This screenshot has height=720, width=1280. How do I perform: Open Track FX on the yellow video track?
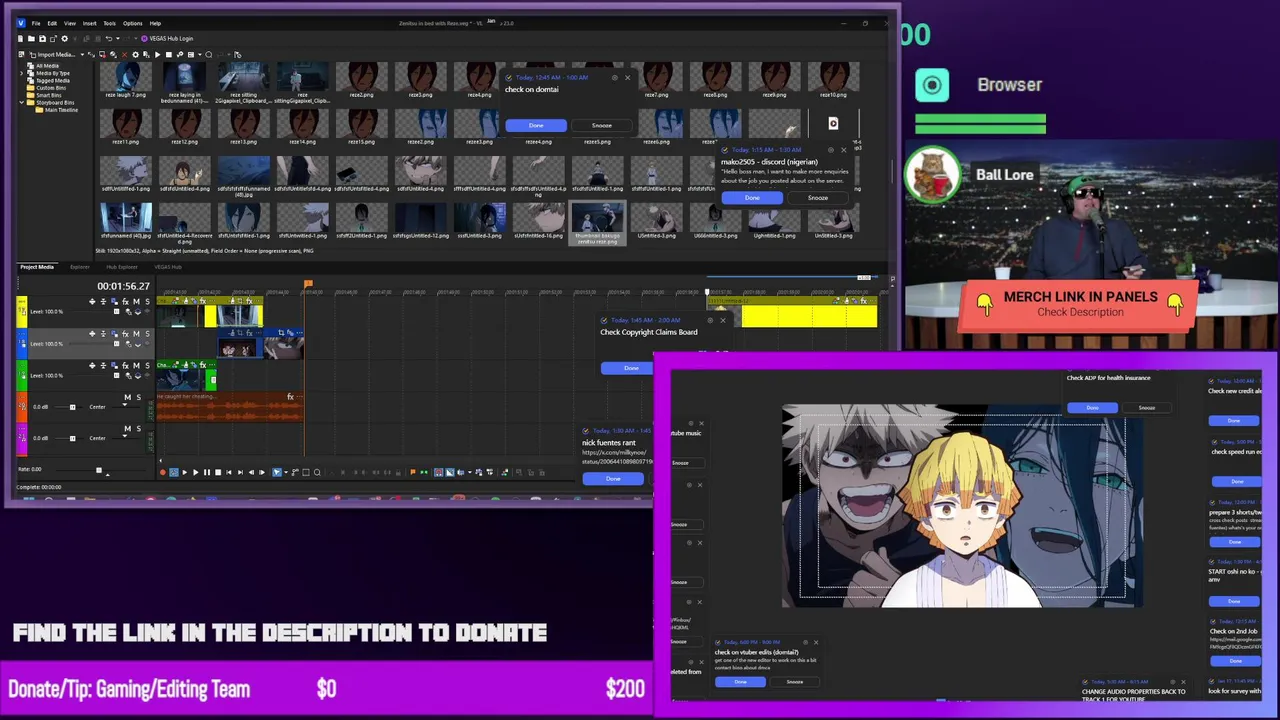(125, 301)
